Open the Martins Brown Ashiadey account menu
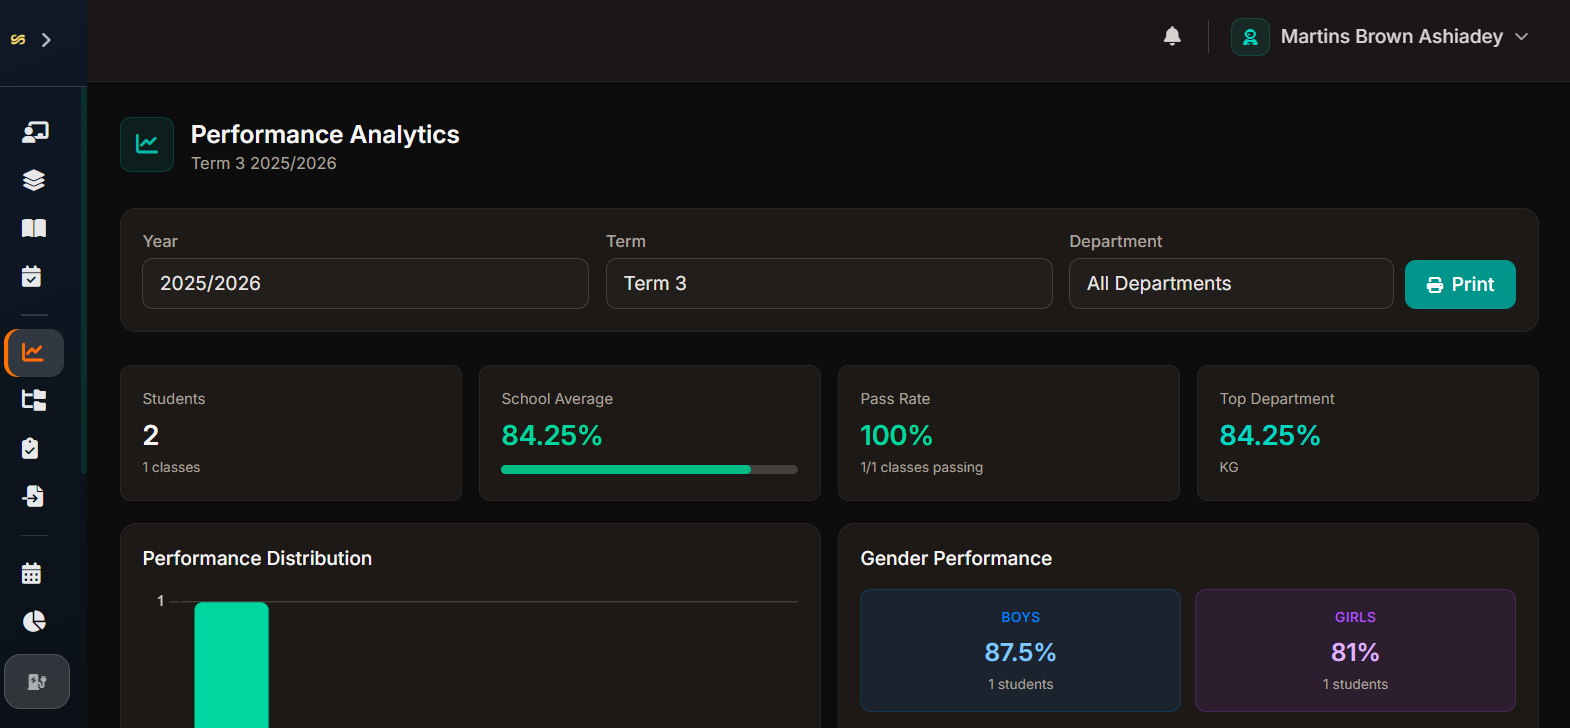The width and height of the screenshot is (1570, 728). (1404, 37)
